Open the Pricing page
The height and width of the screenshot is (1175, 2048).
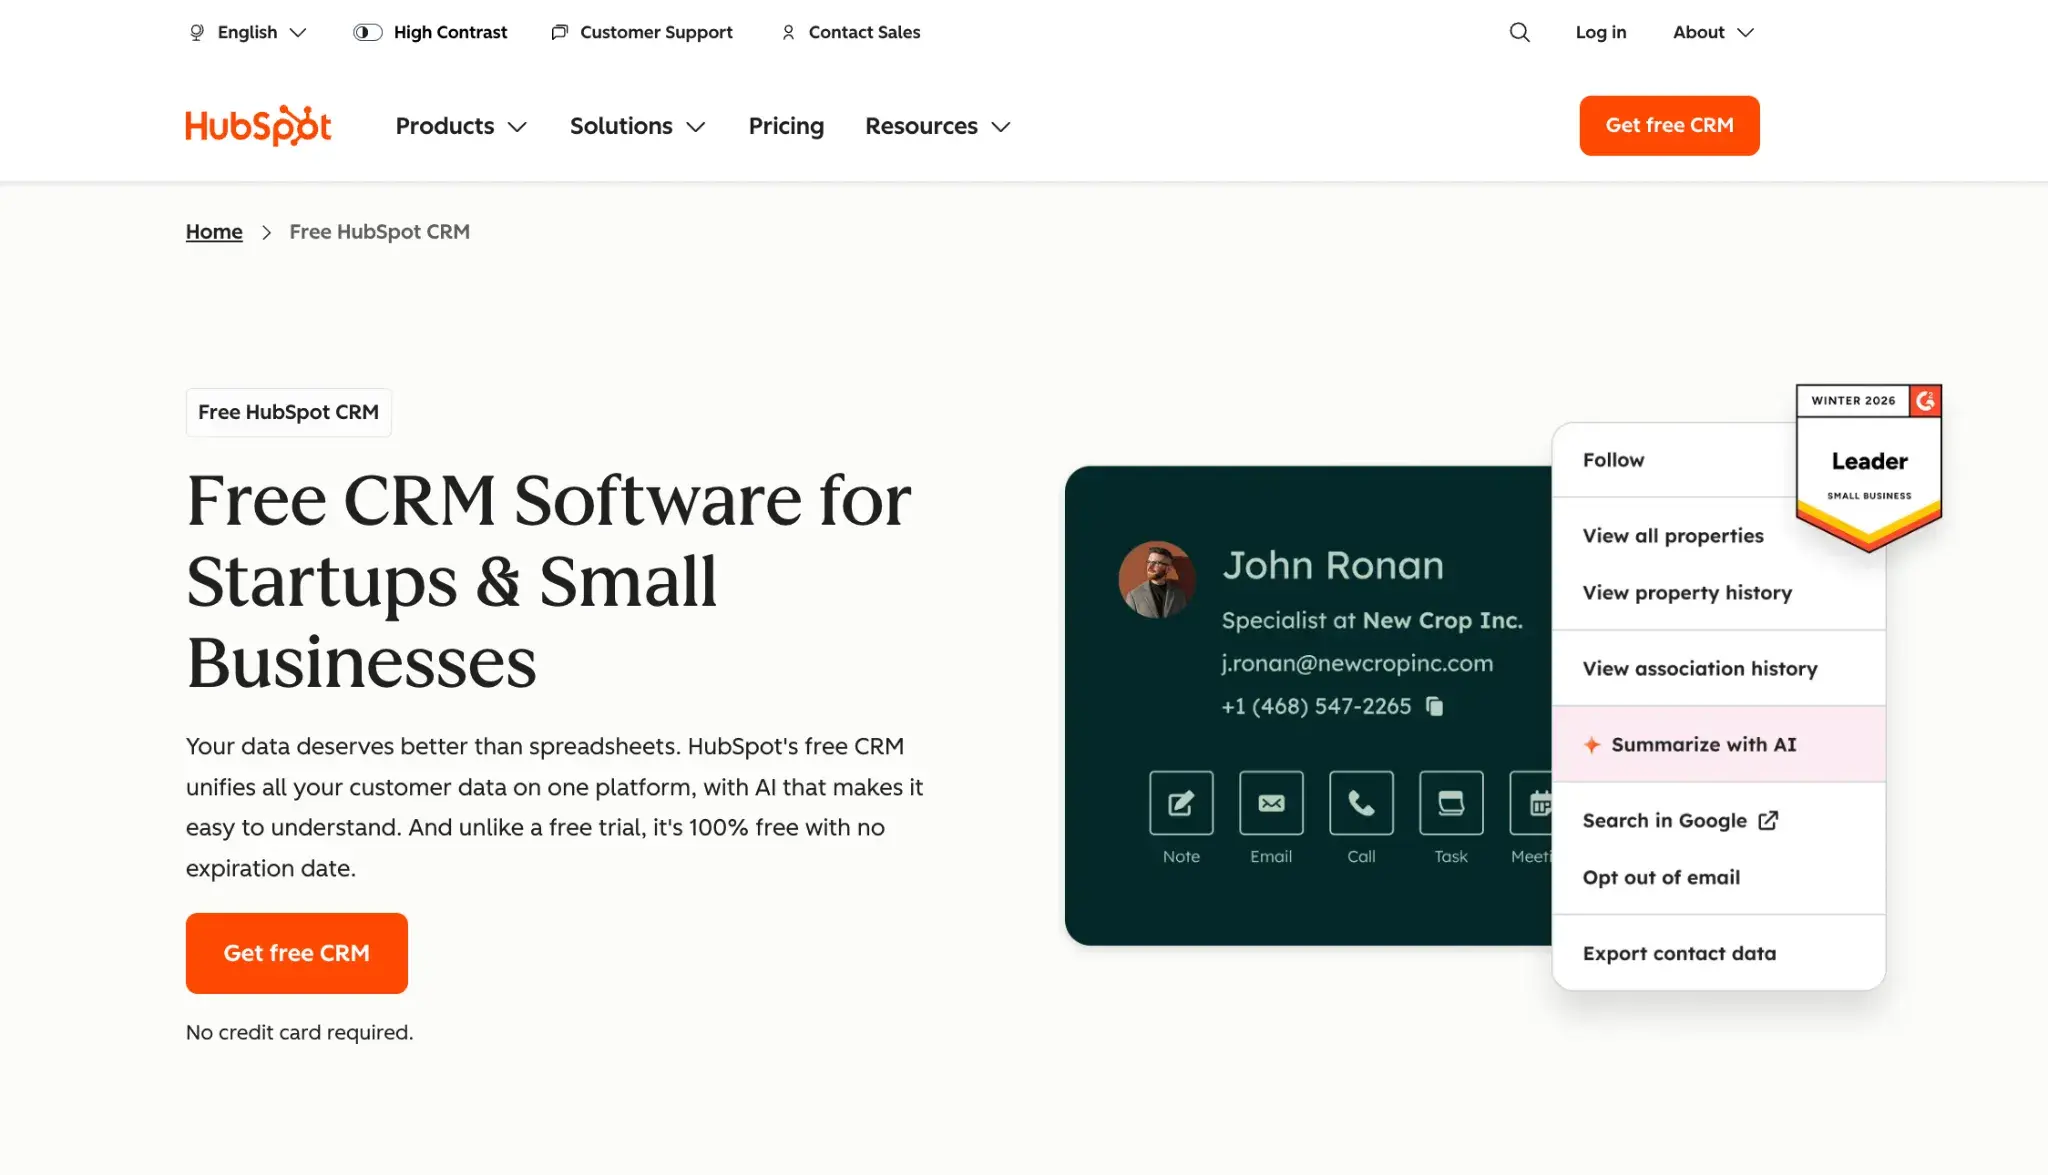click(786, 126)
